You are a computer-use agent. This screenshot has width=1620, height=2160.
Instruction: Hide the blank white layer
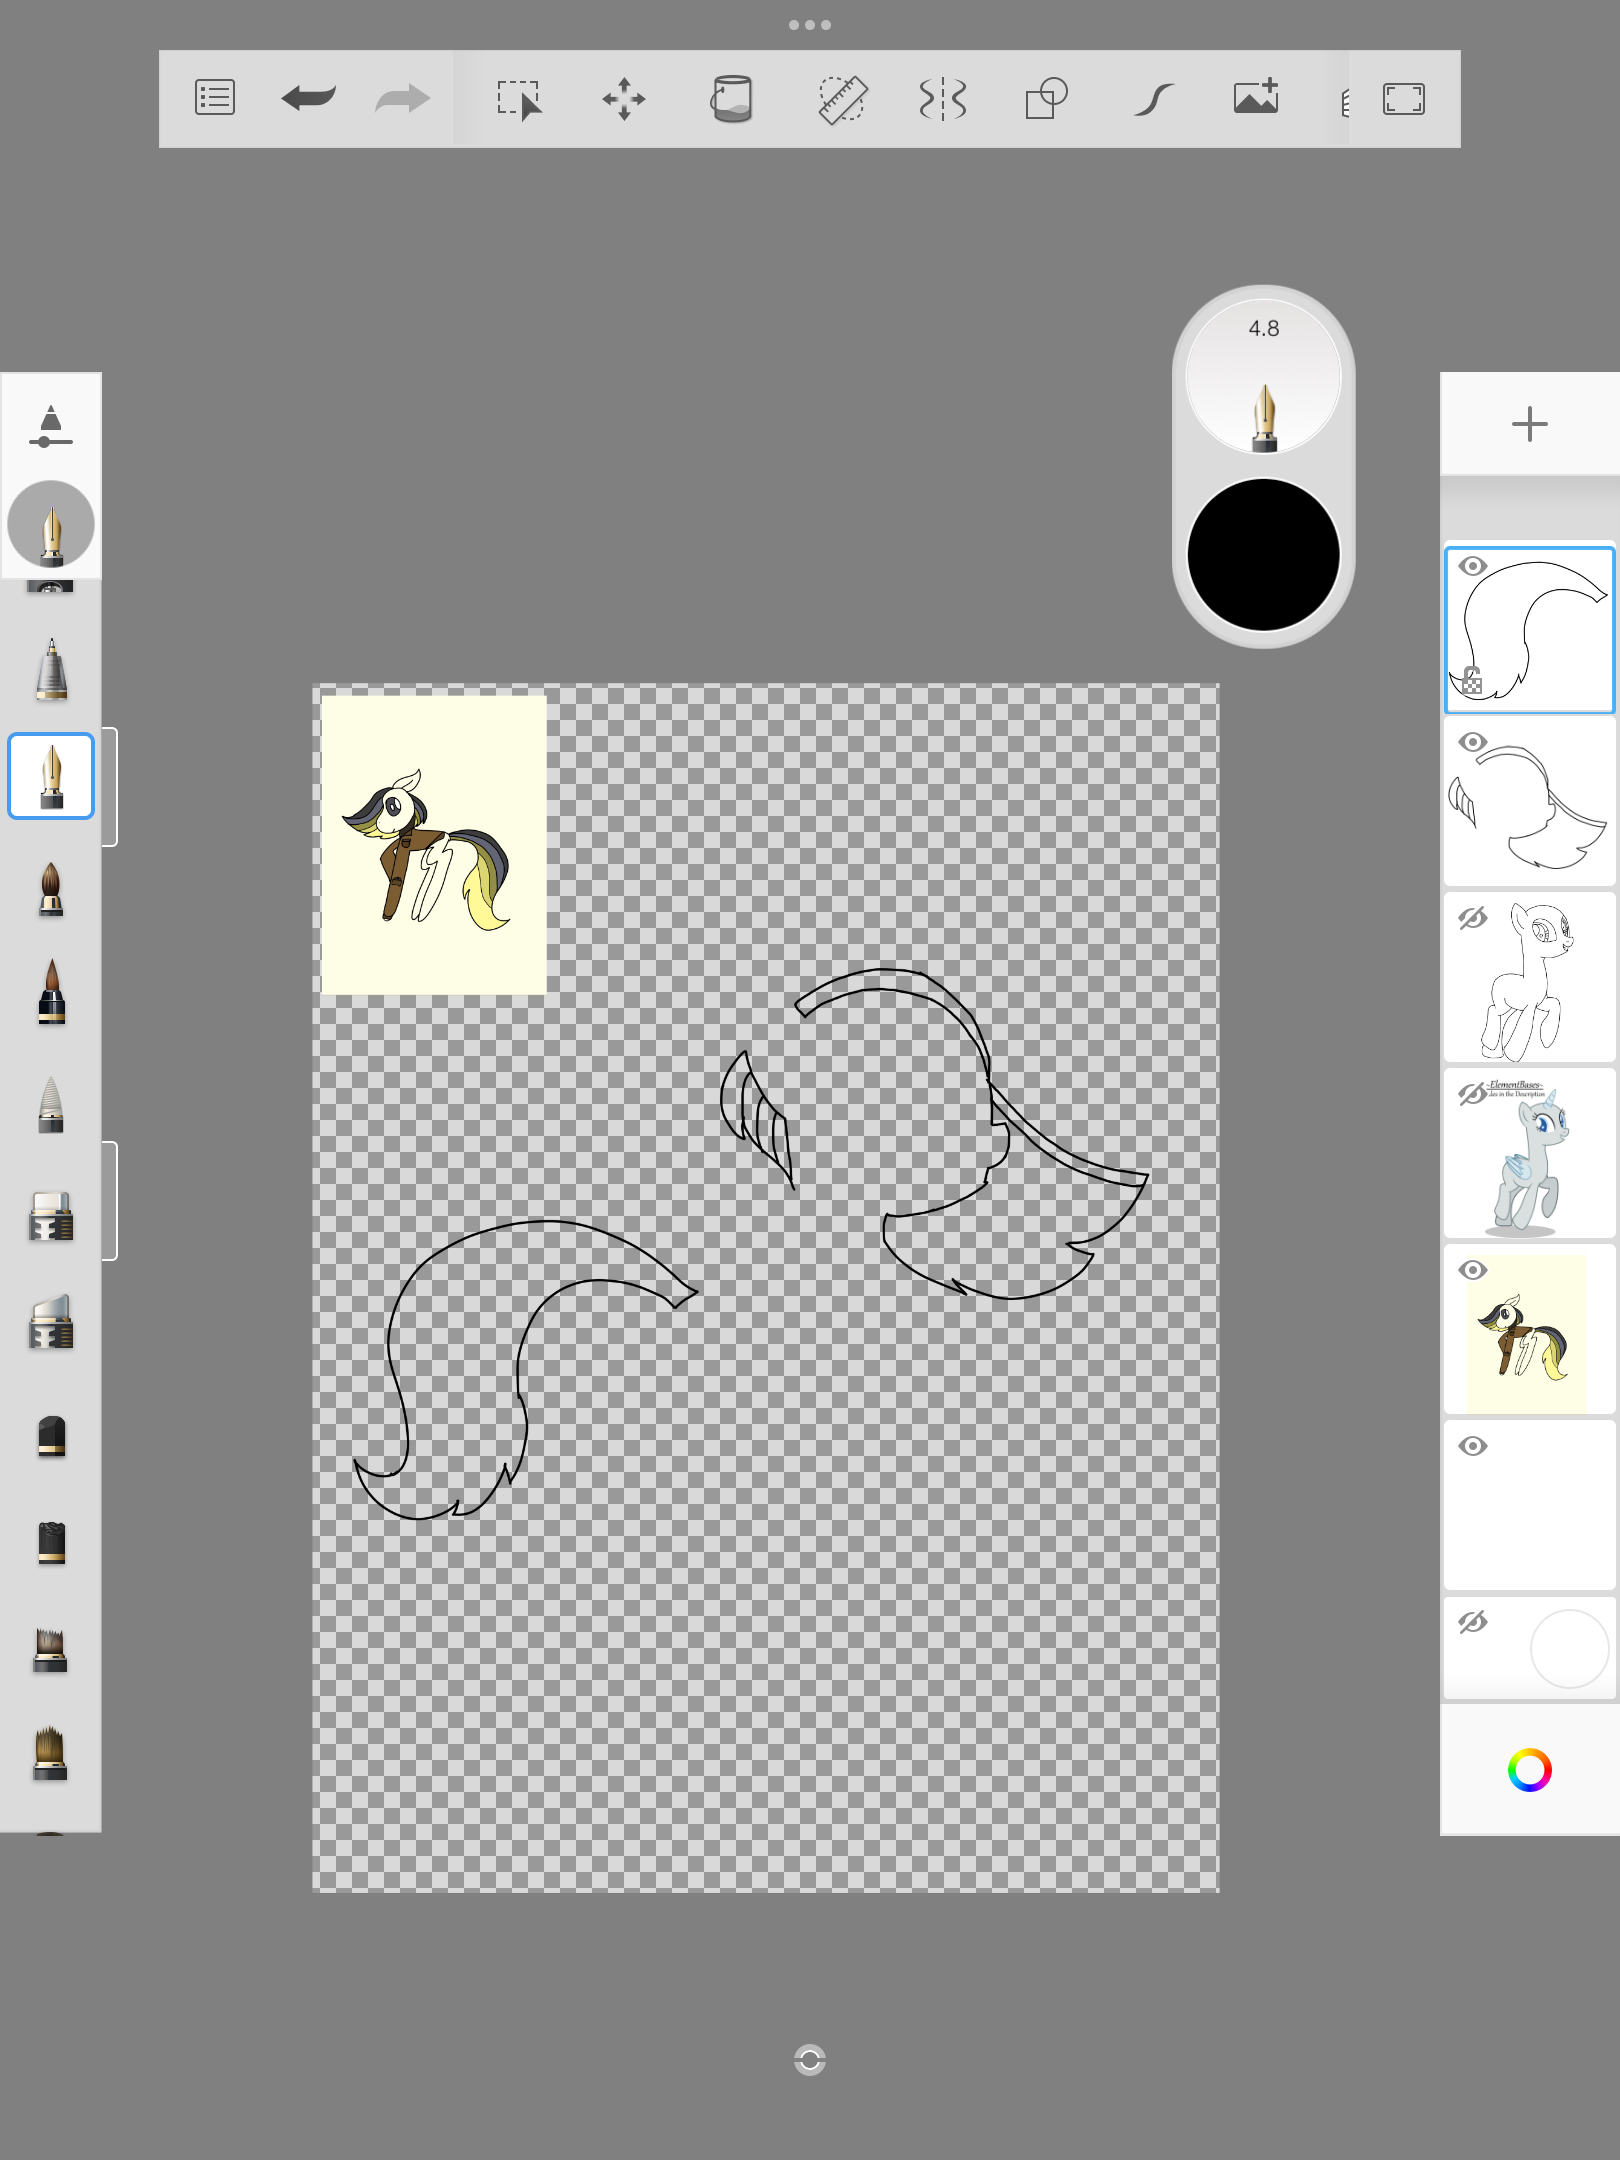click(1473, 1446)
